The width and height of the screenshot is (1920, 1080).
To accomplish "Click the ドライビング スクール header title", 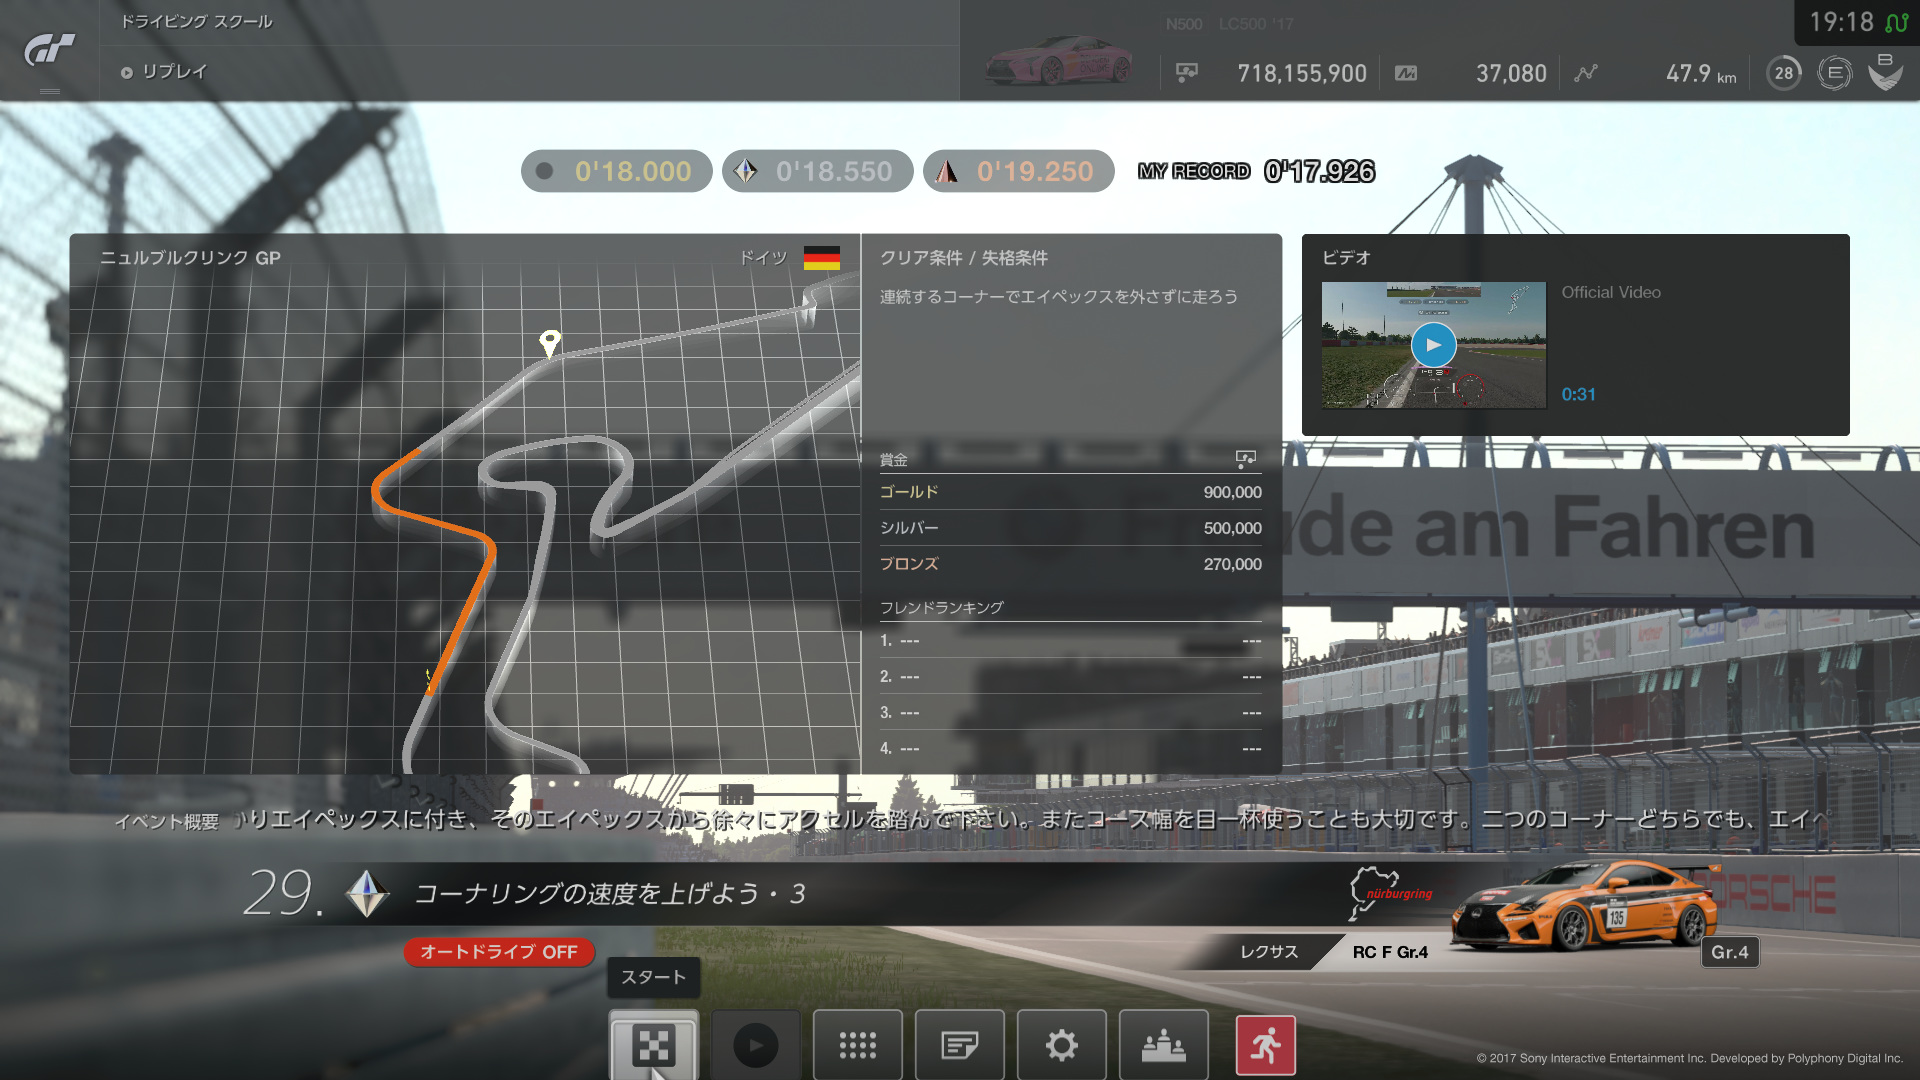I will click(x=196, y=21).
